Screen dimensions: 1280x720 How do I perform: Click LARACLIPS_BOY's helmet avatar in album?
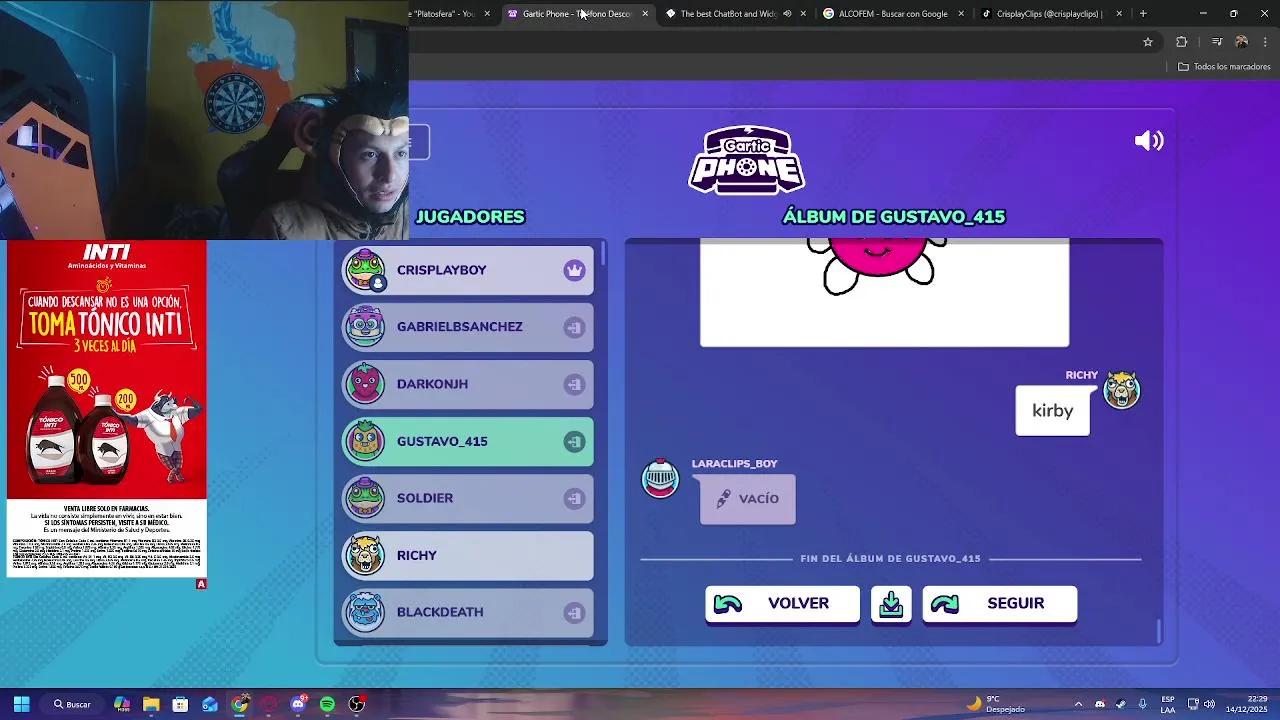pyautogui.click(x=660, y=479)
